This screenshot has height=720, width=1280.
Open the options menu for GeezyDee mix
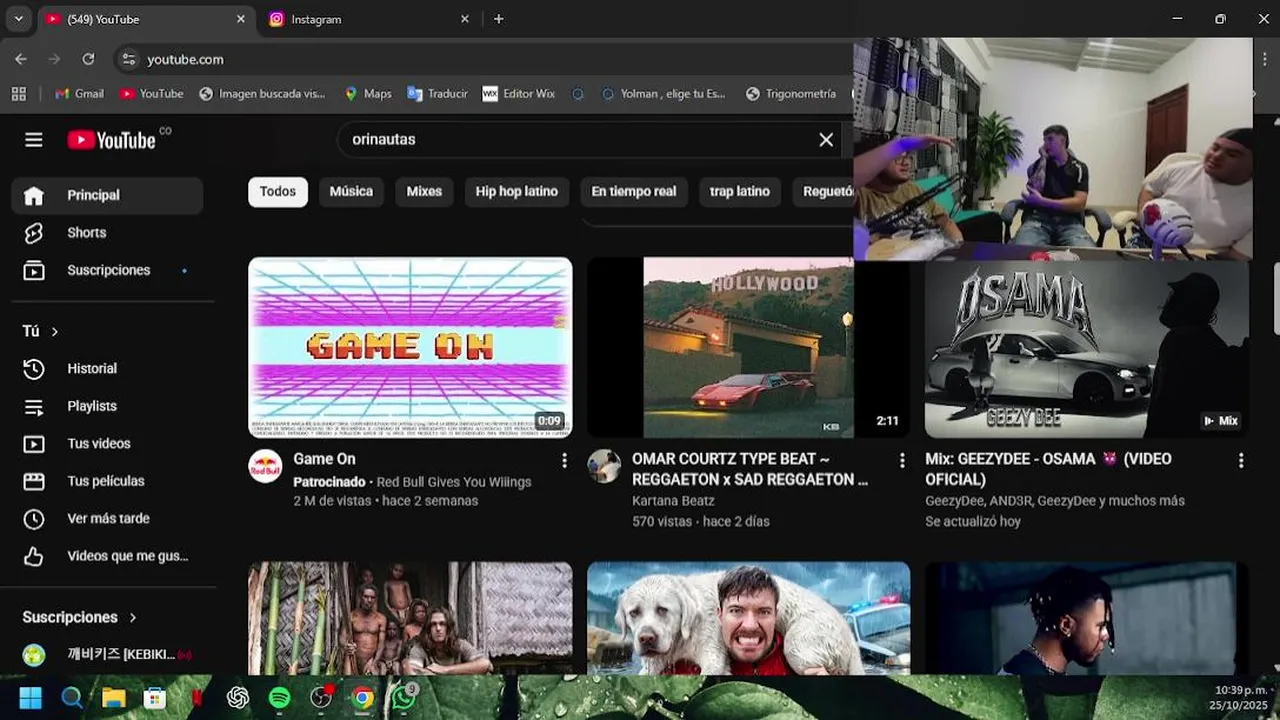coord(1241,460)
